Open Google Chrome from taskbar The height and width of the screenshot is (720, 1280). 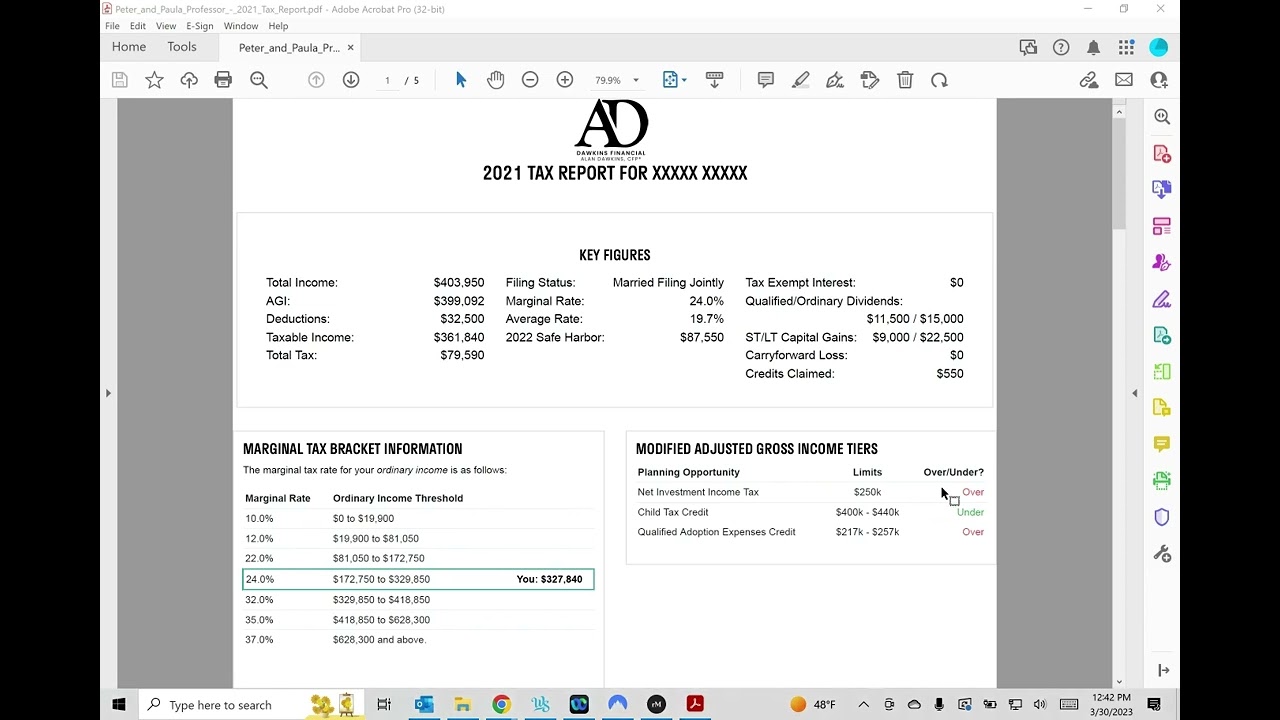[501, 705]
